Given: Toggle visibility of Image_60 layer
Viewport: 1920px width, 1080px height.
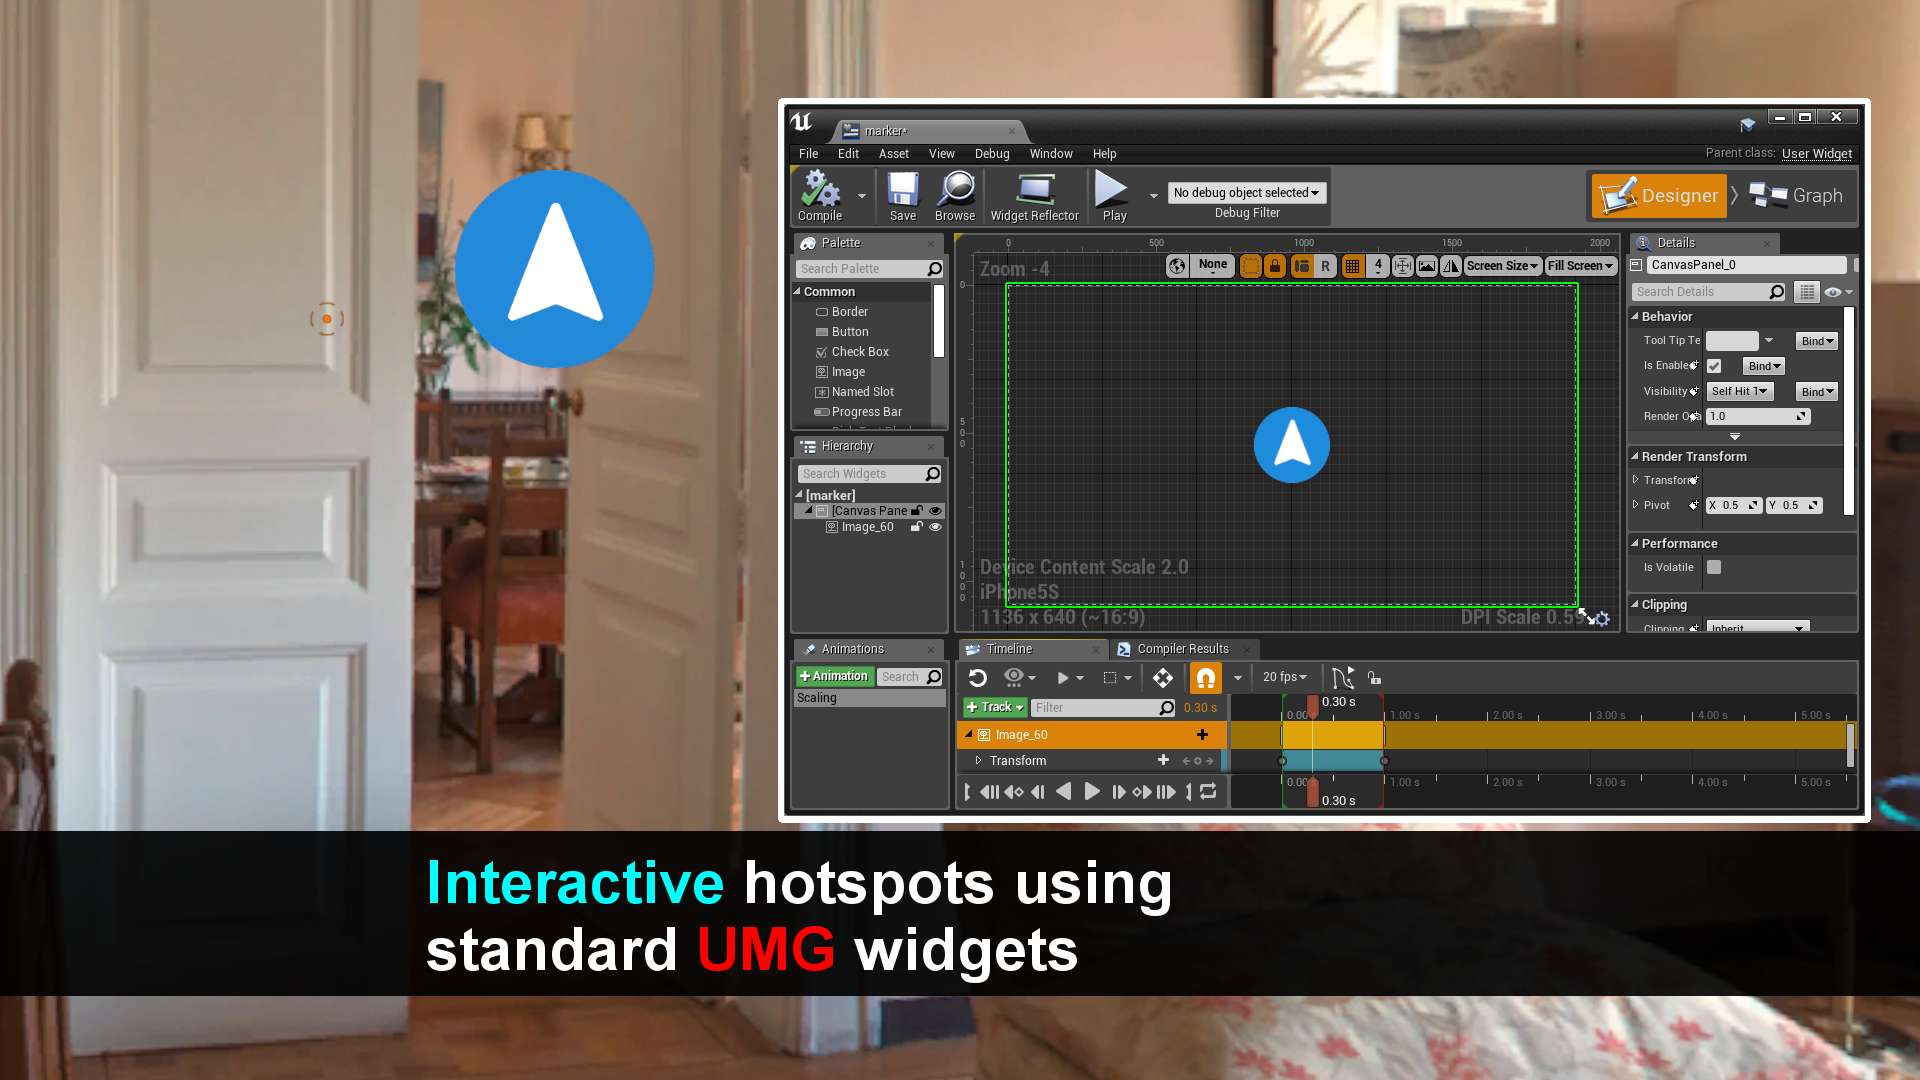Looking at the screenshot, I should coord(935,526).
